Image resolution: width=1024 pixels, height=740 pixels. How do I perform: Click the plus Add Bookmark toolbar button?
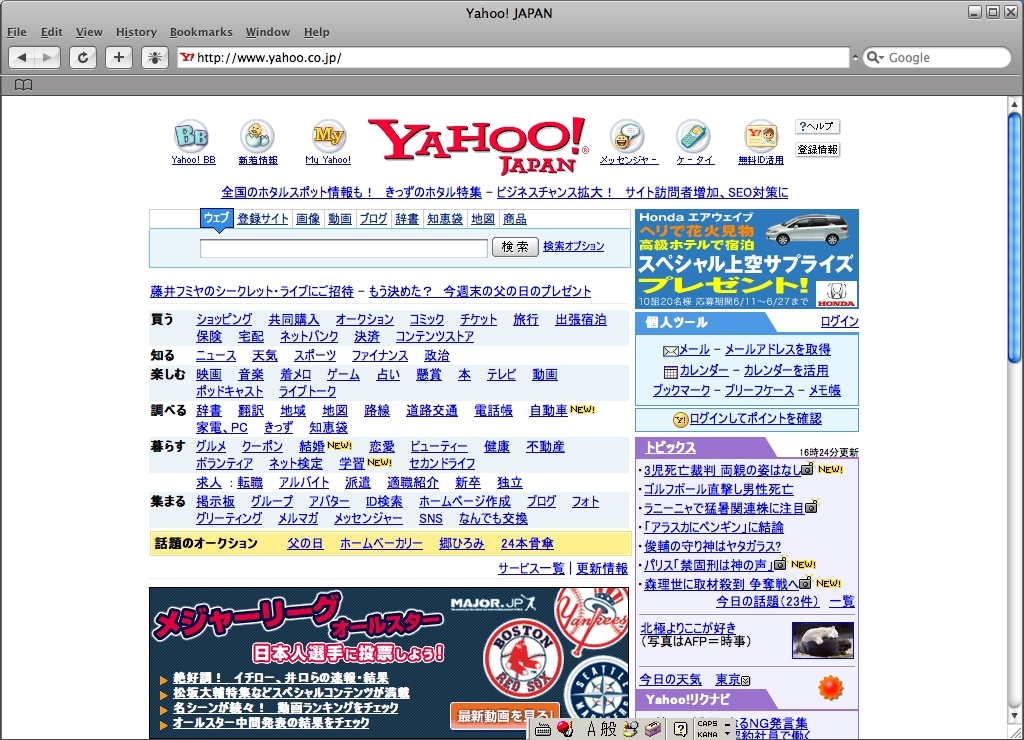[x=119, y=57]
